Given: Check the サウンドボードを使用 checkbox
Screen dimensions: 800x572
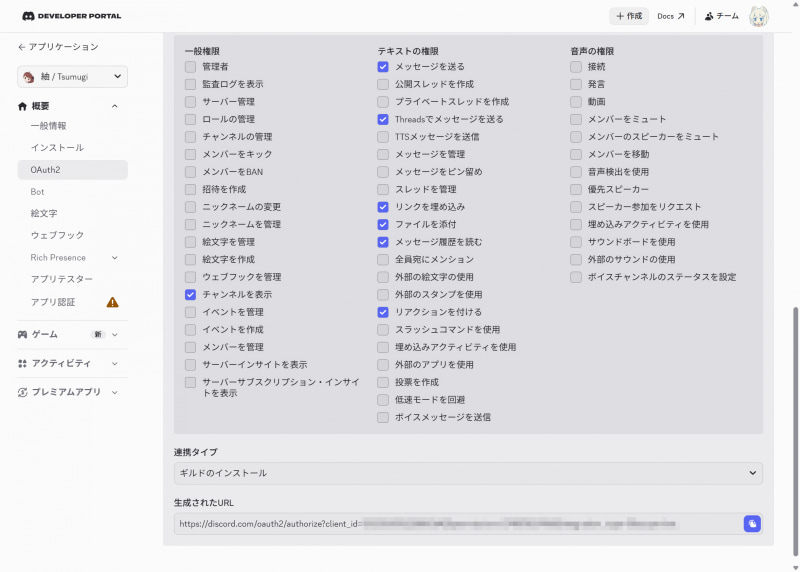Looking at the screenshot, I should click(576, 242).
